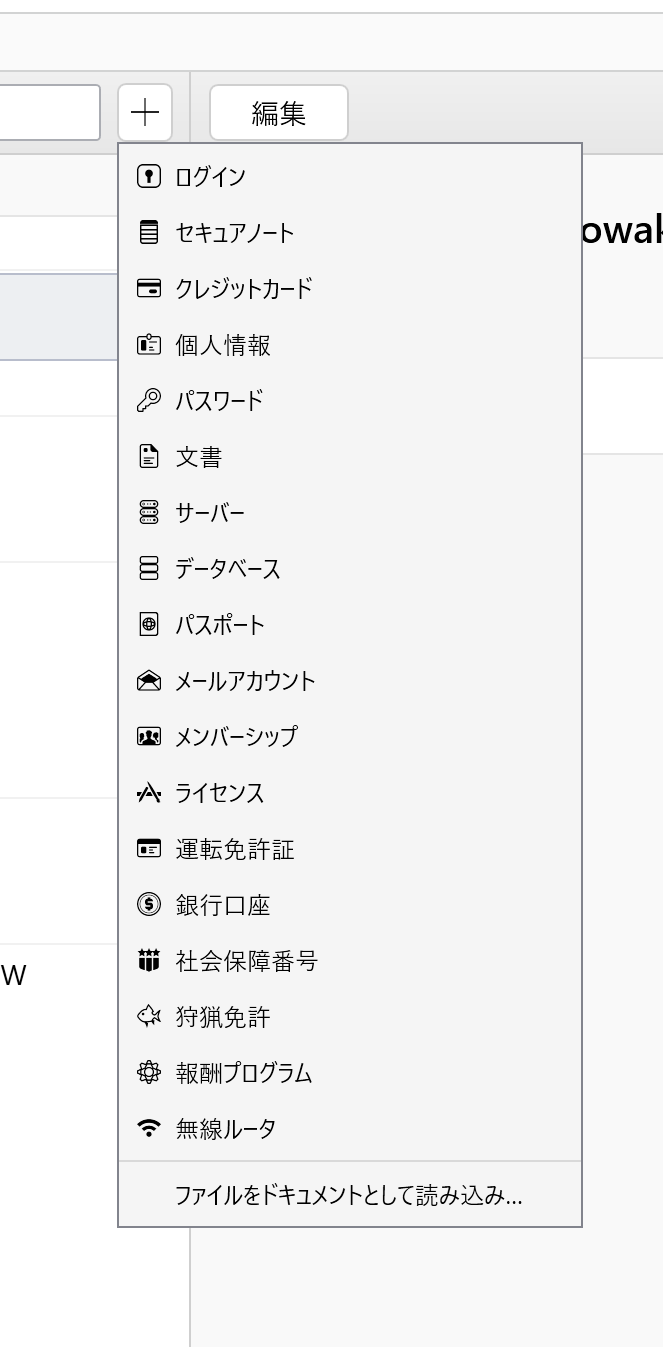Click the 編集 button
This screenshot has width=663, height=1347.
278,113
